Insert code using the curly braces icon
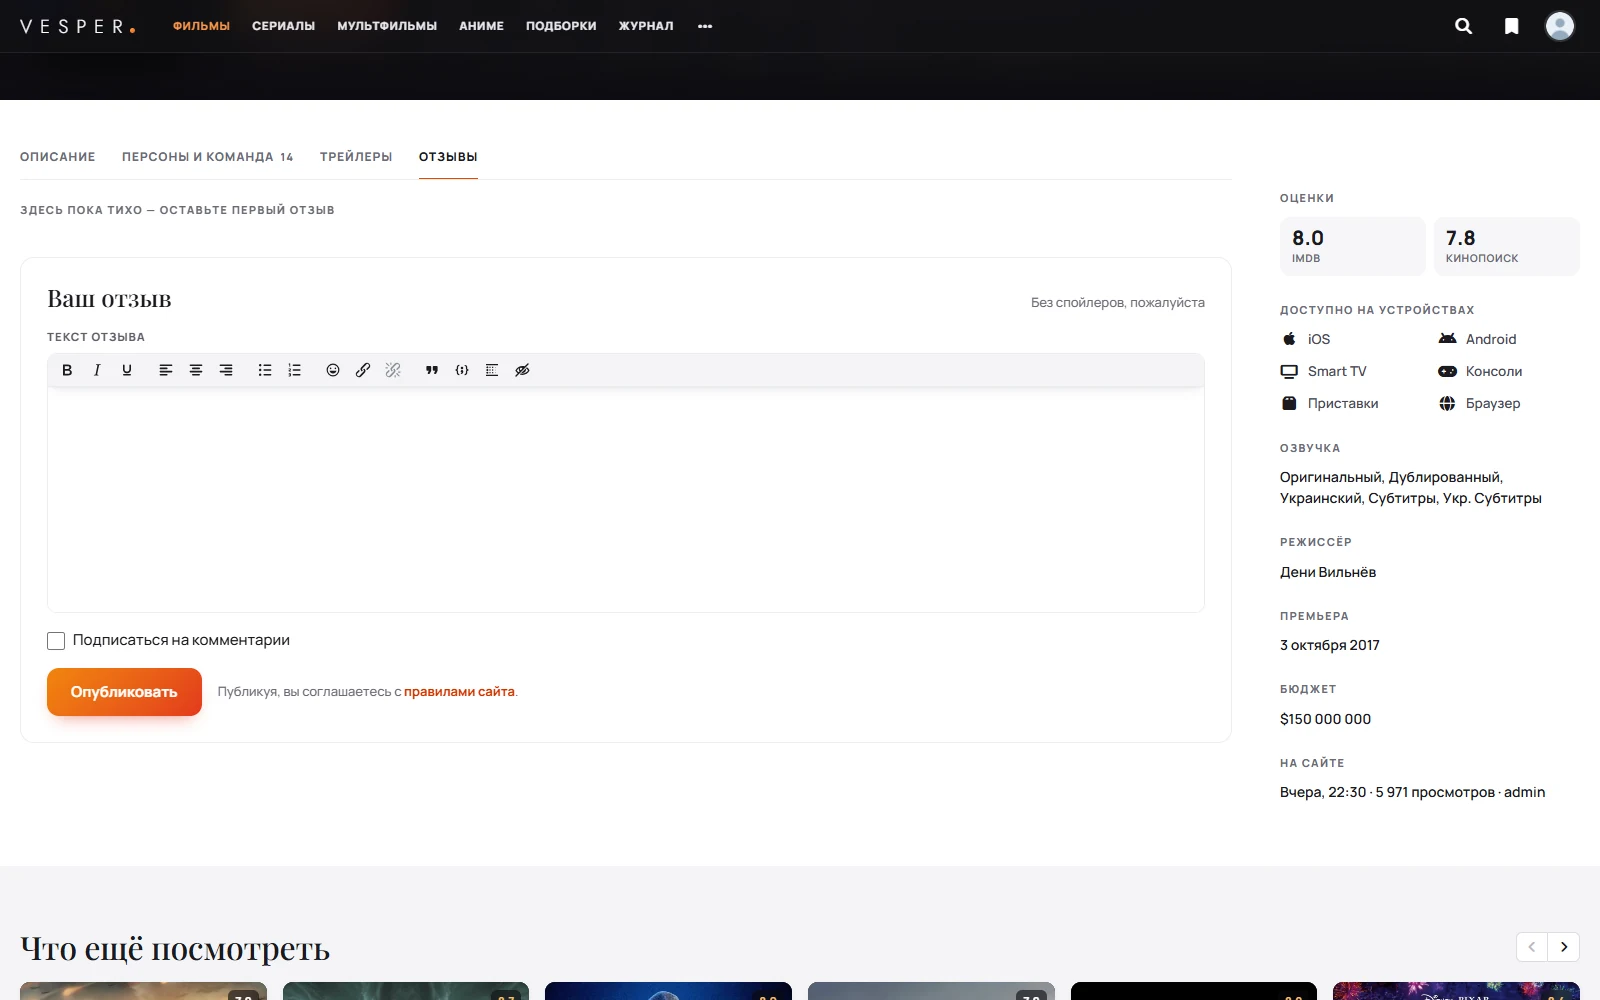The height and width of the screenshot is (1000, 1600). [462, 370]
